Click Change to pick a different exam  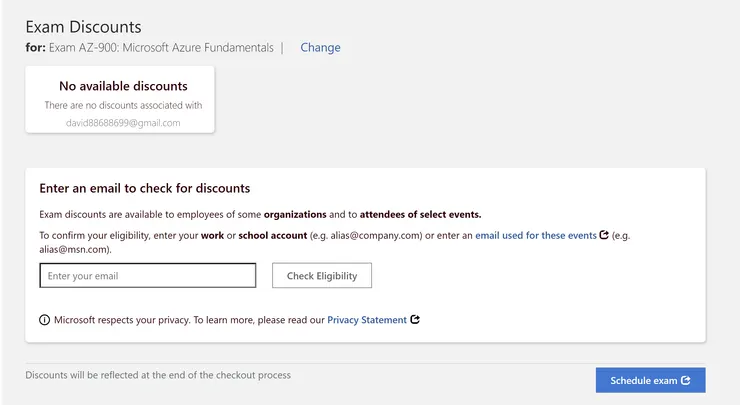pos(320,47)
